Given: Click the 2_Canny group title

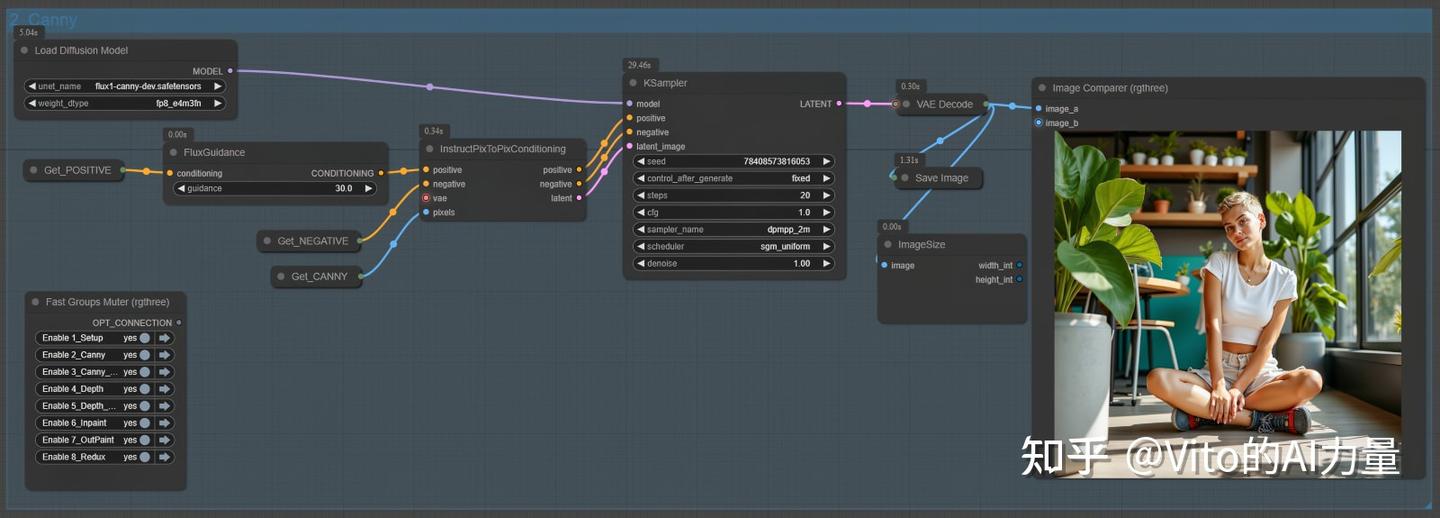Looking at the screenshot, I should 42,19.
